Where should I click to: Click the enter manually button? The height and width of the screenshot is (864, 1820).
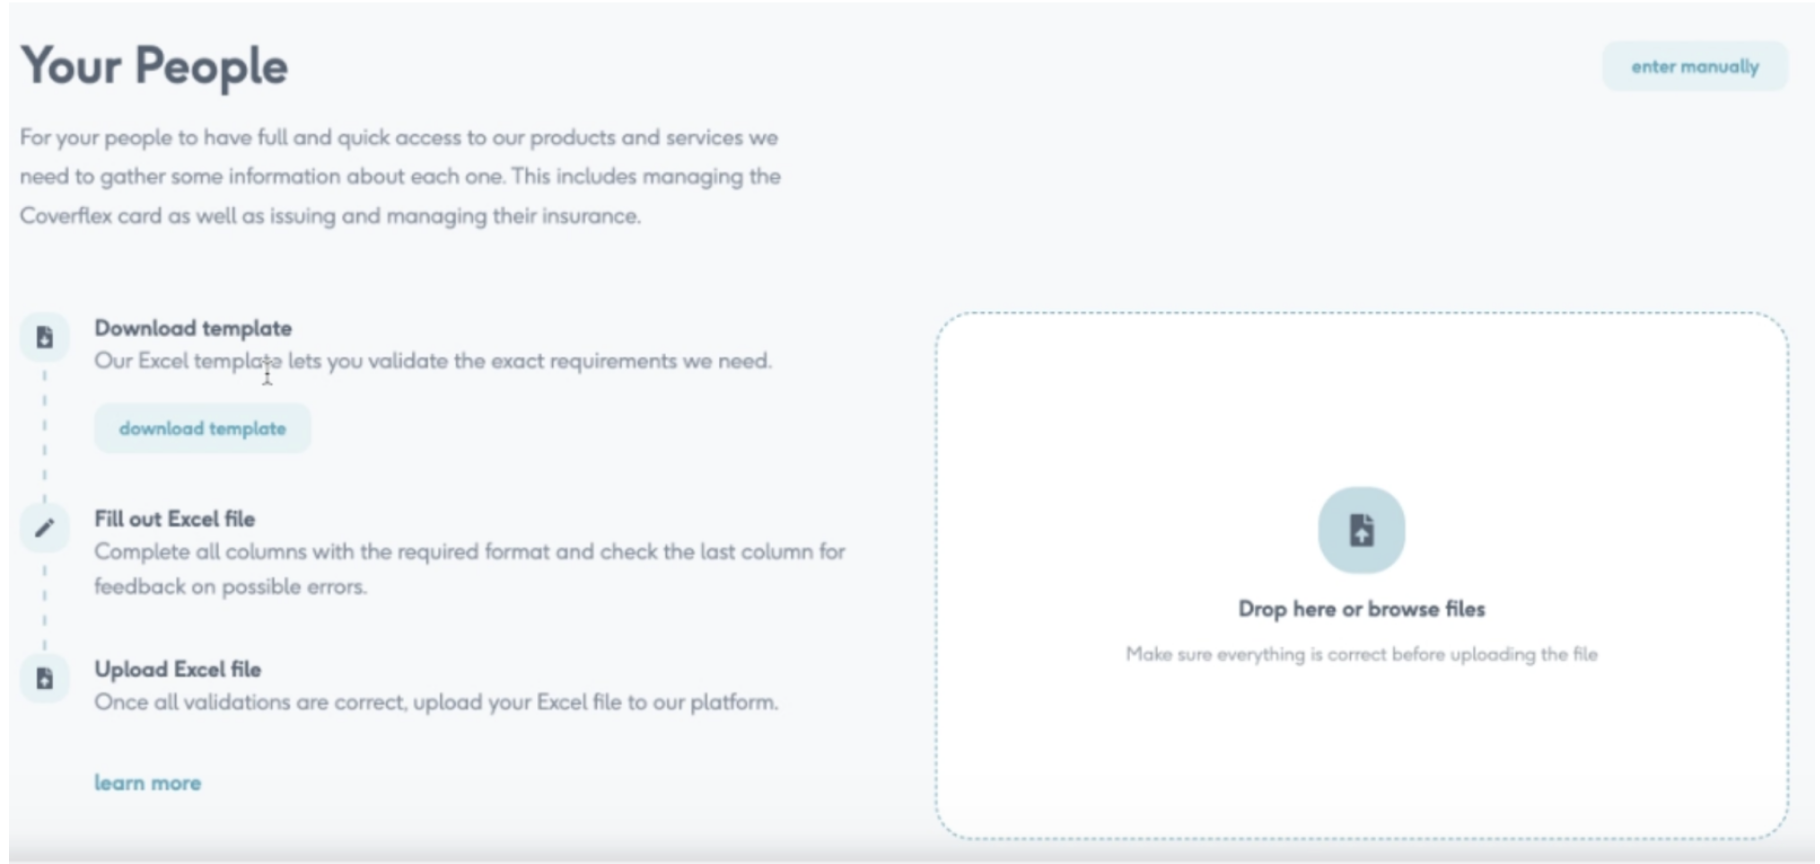coord(1694,66)
